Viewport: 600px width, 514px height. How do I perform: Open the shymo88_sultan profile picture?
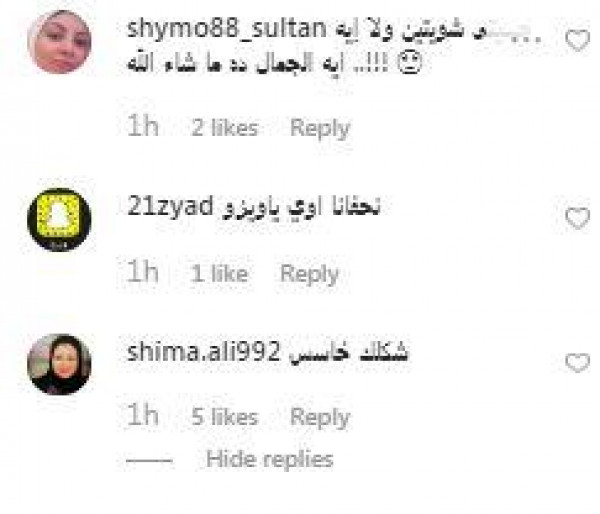pos(60,42)
